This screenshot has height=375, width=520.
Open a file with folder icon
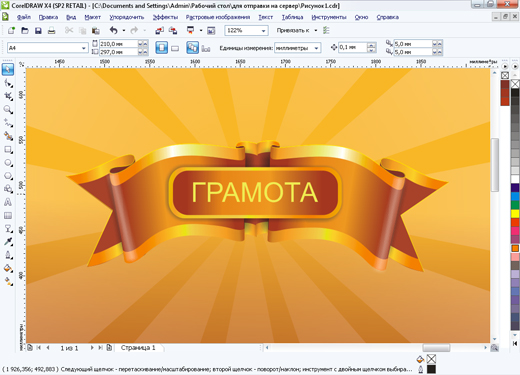click(25, 30)
